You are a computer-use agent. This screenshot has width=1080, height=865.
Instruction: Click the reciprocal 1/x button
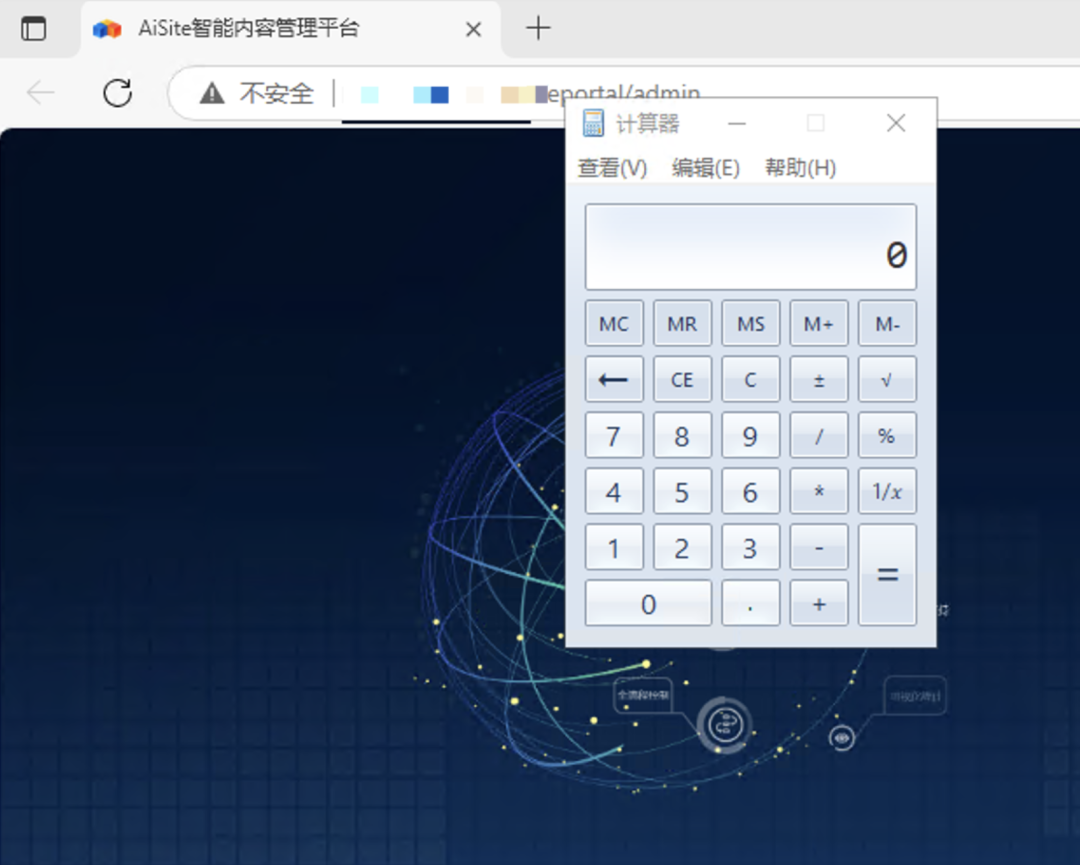pos(887,491)
